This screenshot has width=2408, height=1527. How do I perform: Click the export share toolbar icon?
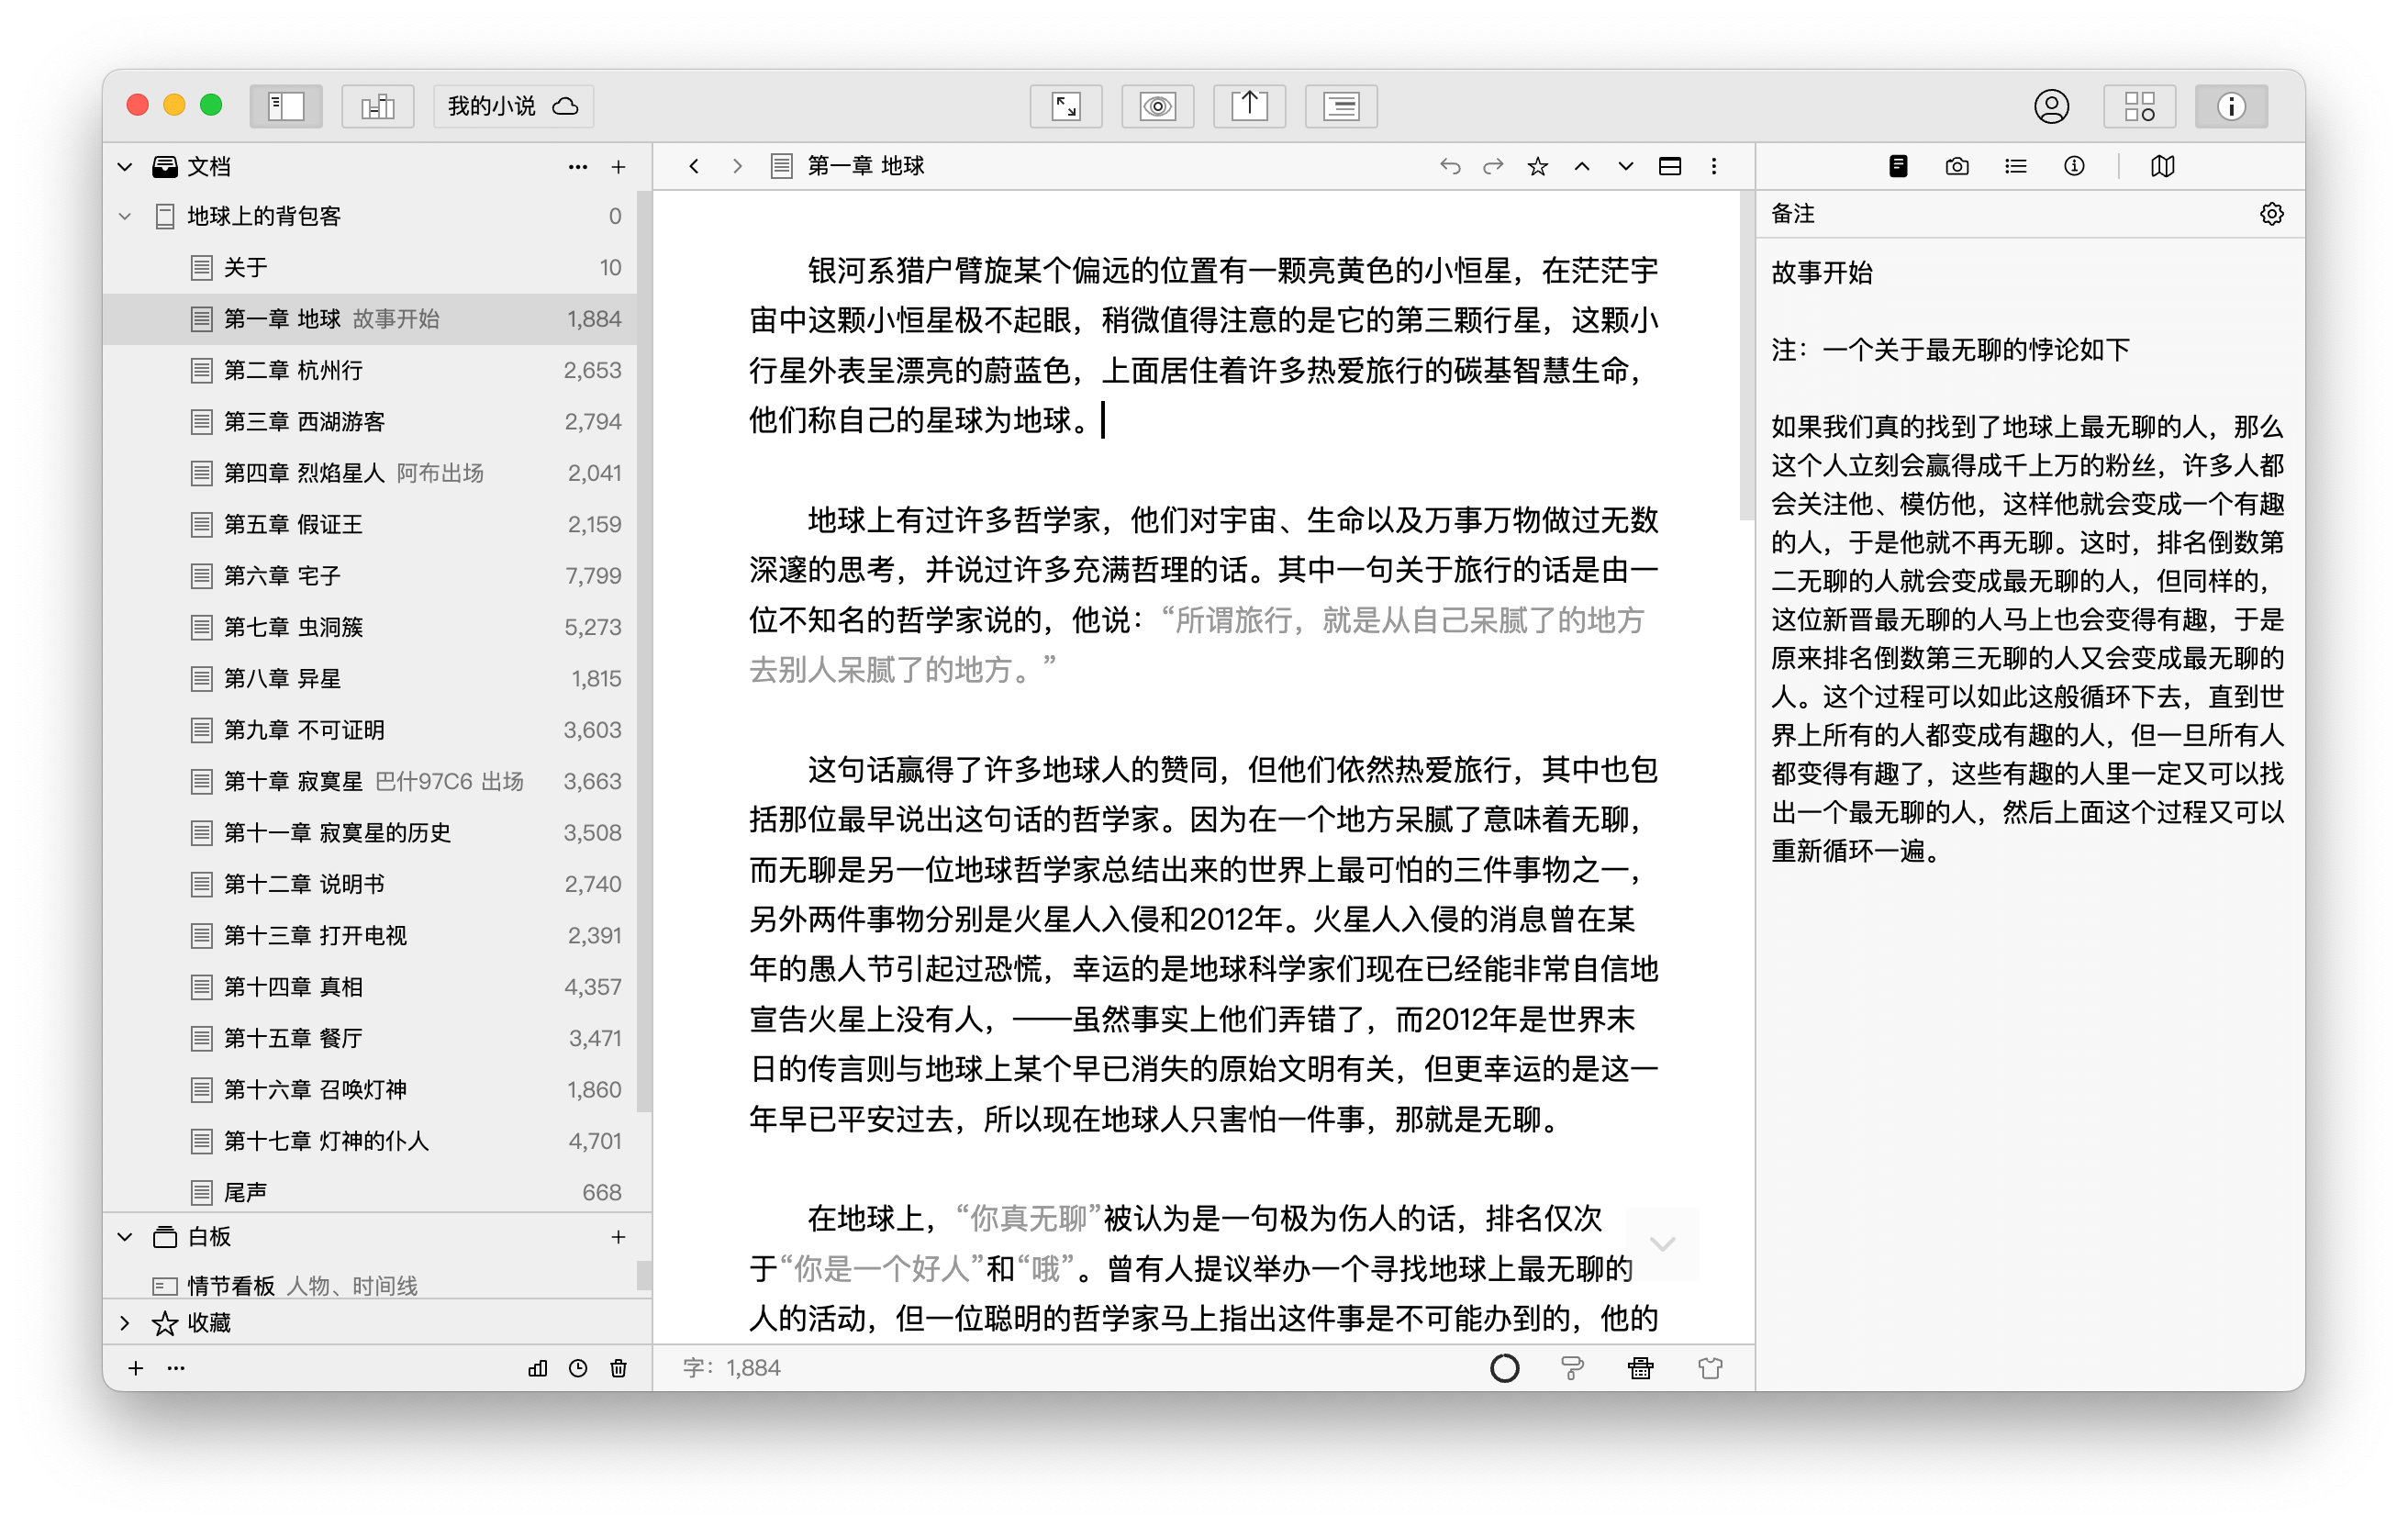tap(1249, 106)
